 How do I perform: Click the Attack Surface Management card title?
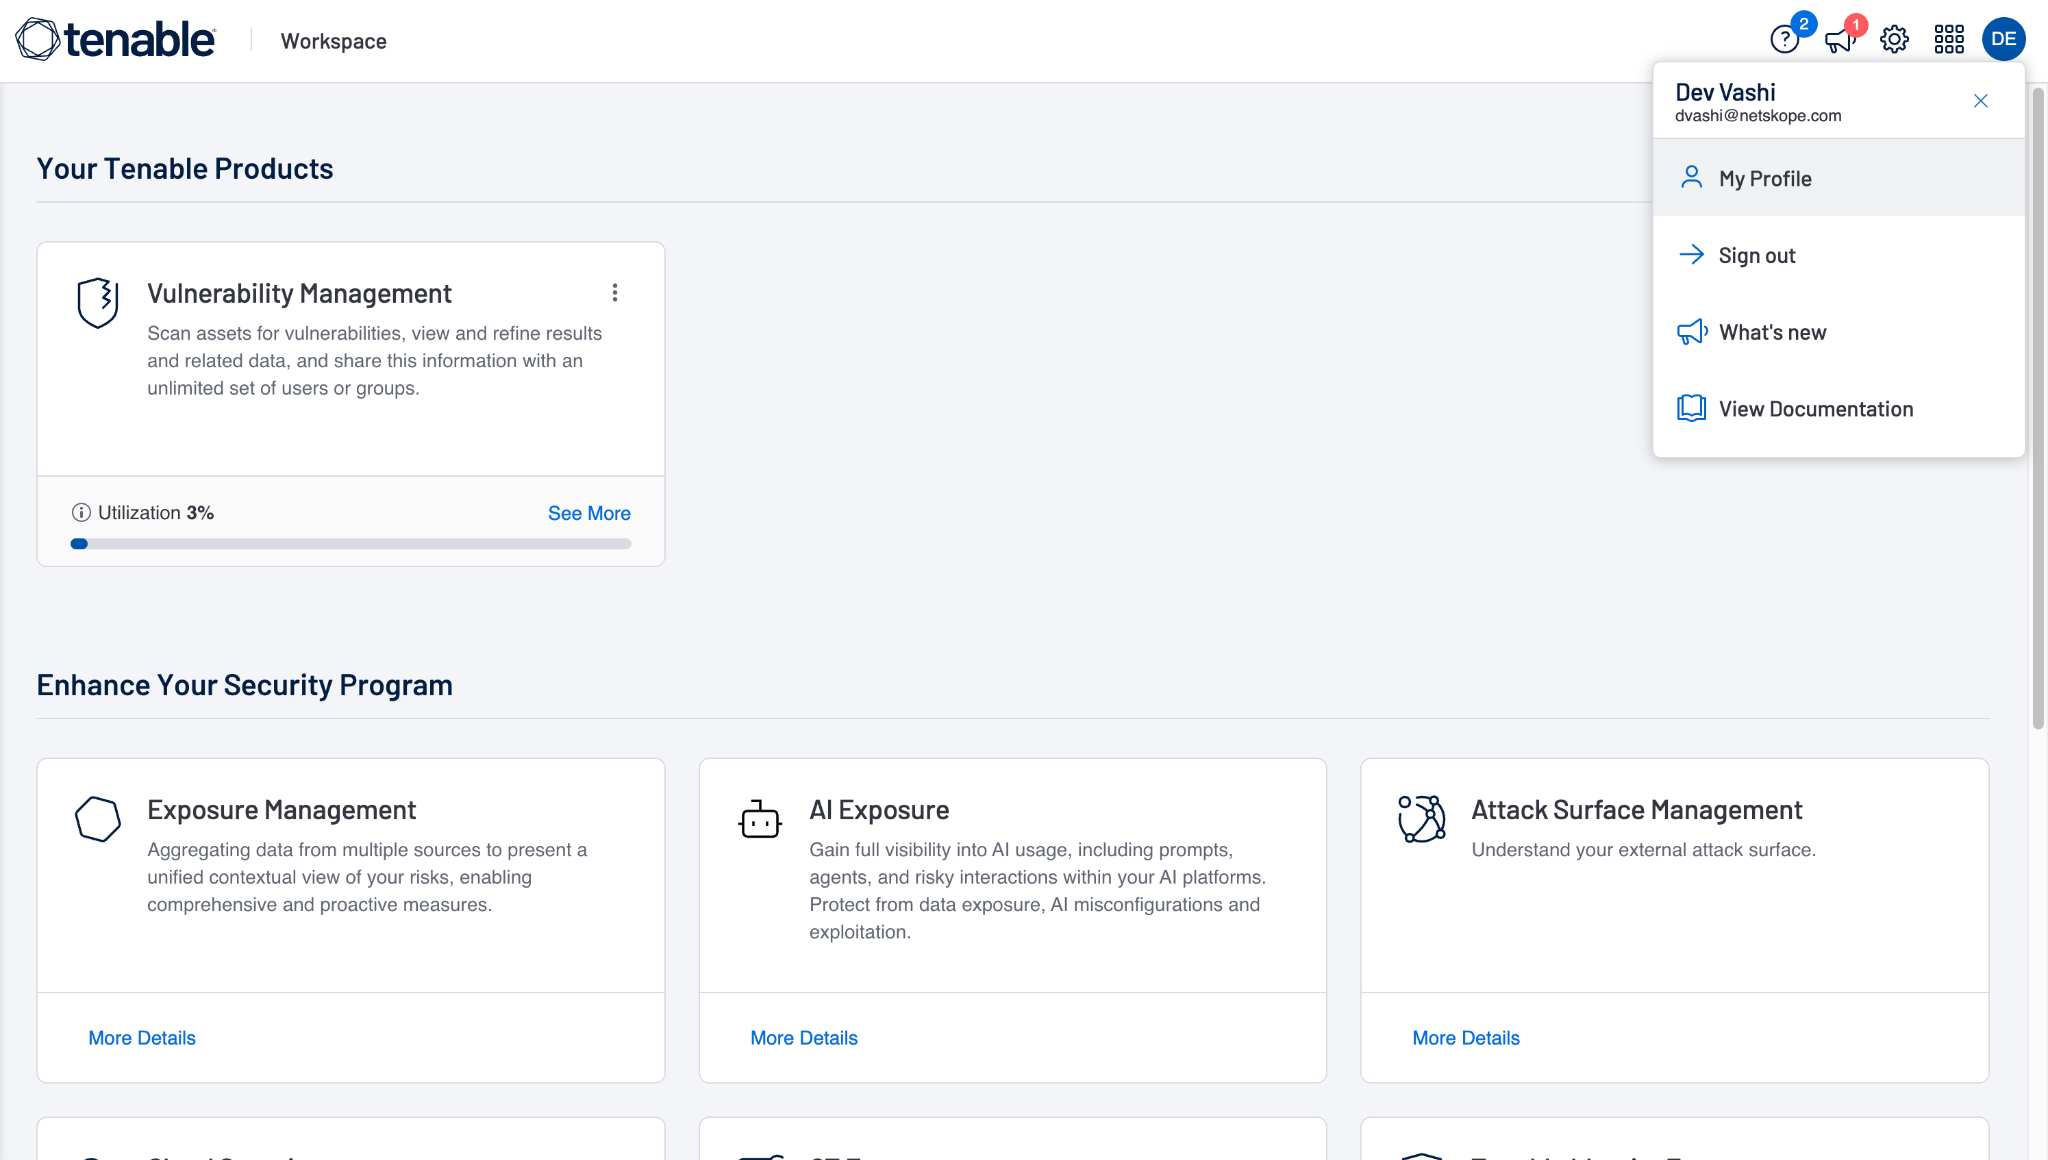1636,810
